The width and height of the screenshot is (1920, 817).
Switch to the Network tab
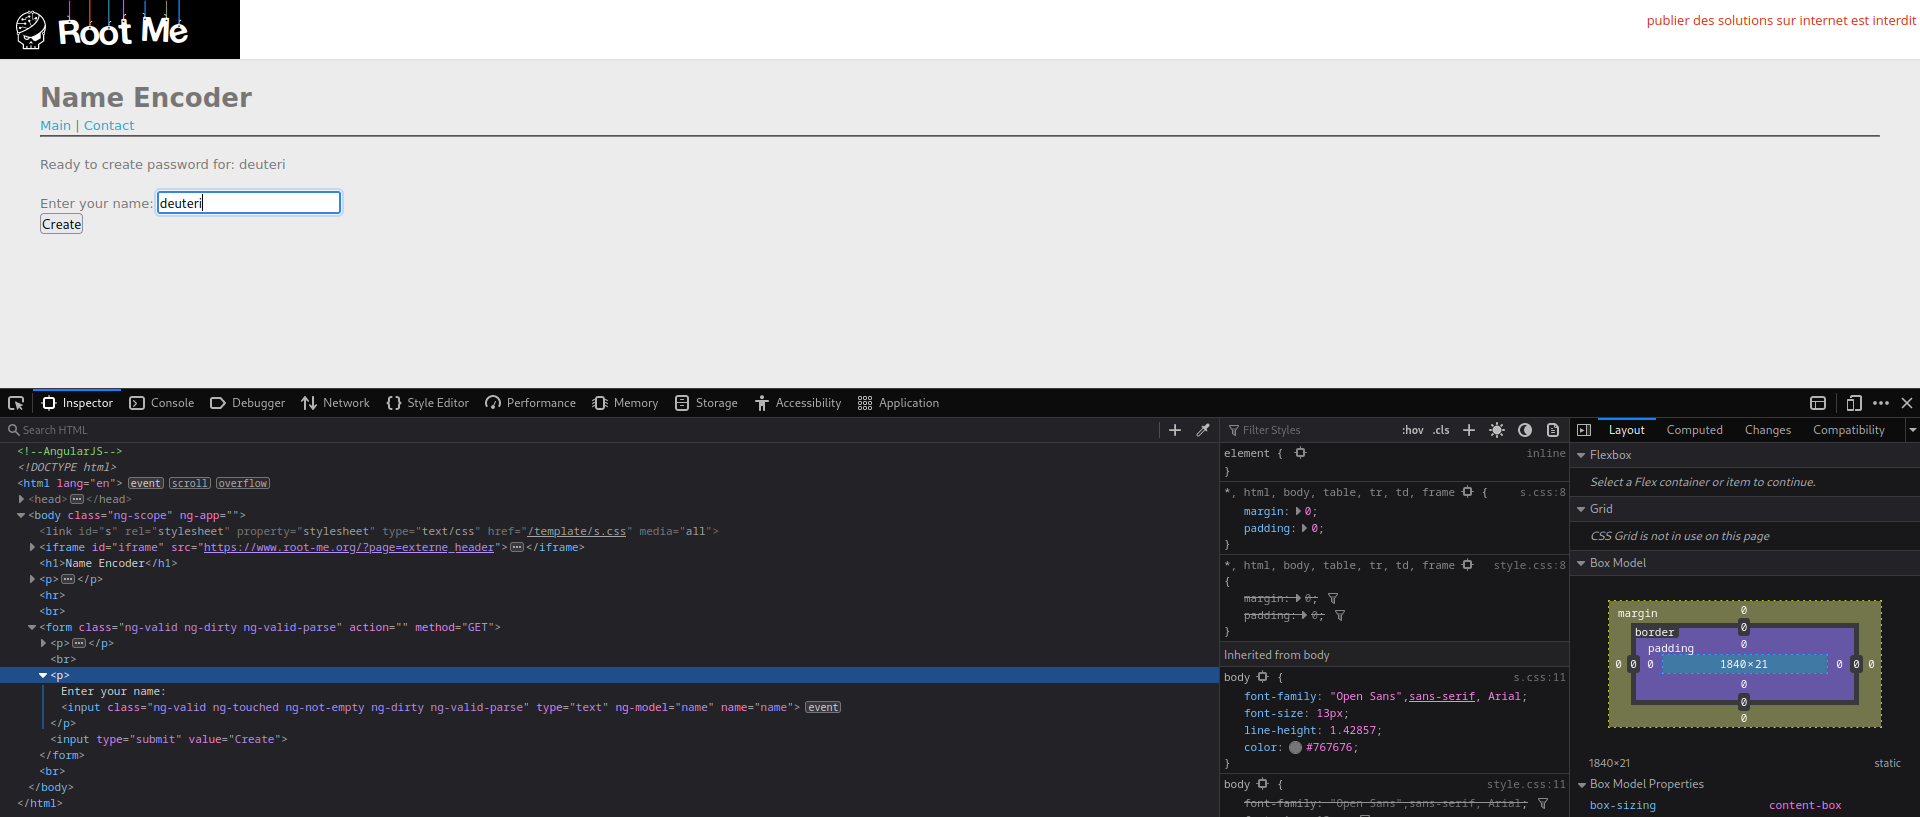click(335, 403)
